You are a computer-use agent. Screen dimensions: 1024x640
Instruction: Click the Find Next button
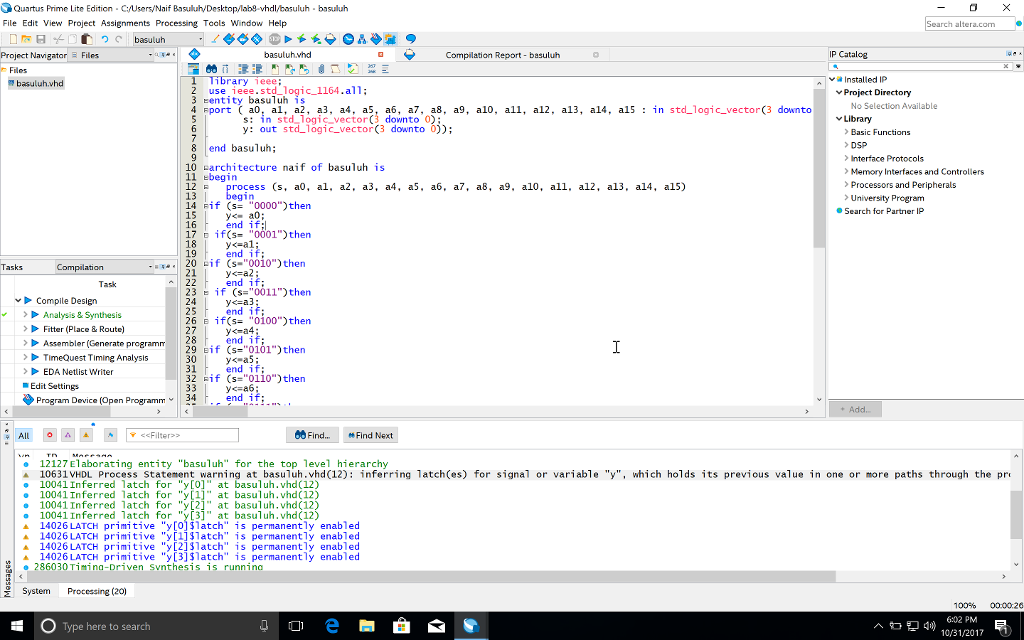(370, 435)
